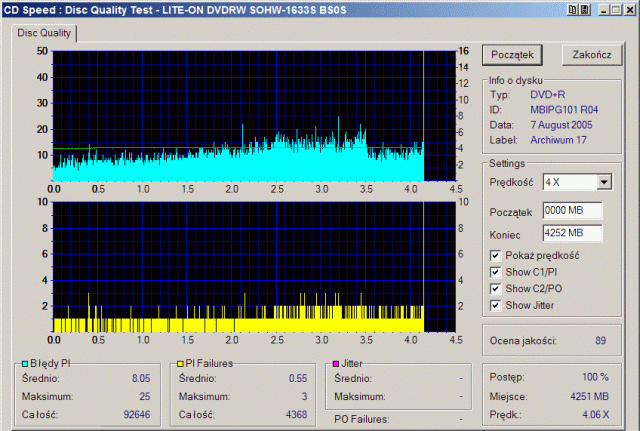Click the PI errors total 92646
The width and height of the screenshot is (640, 431).
coord(137,415)
